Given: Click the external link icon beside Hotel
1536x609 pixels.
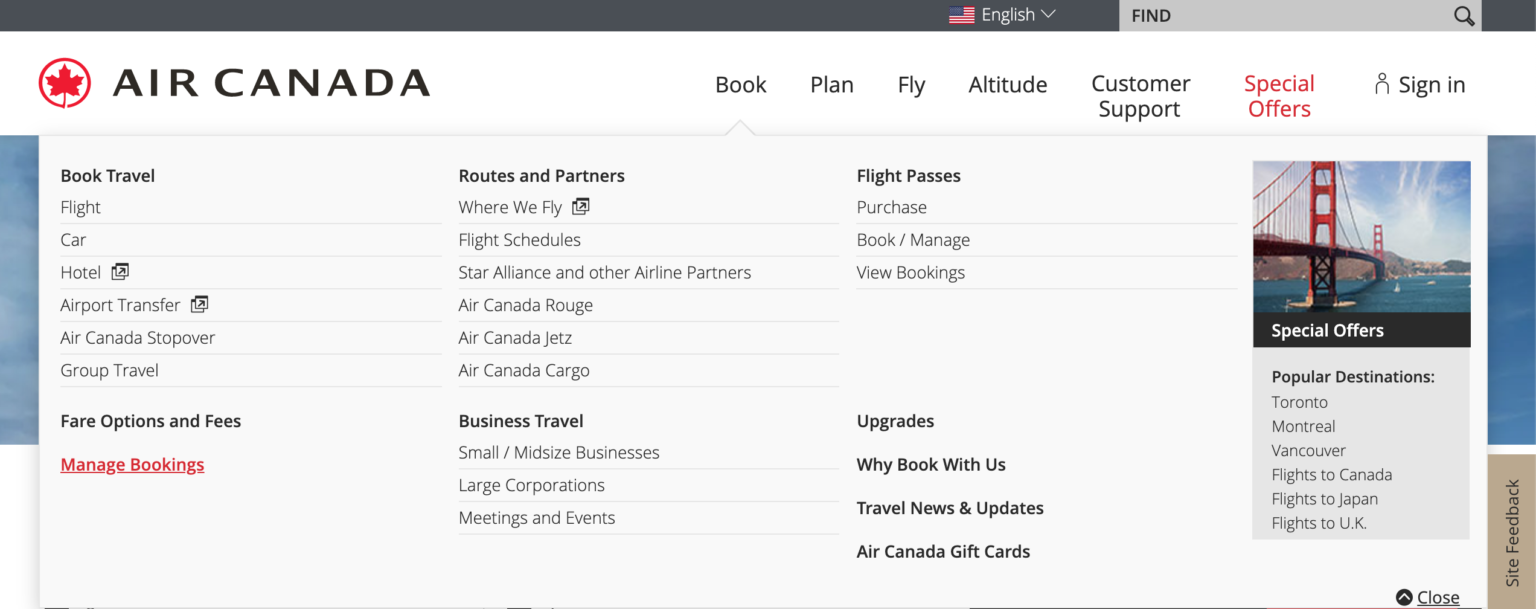Looking at the screenshot, I should tap(120, 272).
